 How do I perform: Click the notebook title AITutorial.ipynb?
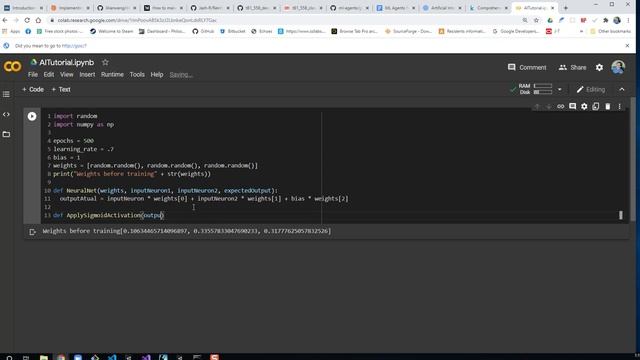point(67,62)
